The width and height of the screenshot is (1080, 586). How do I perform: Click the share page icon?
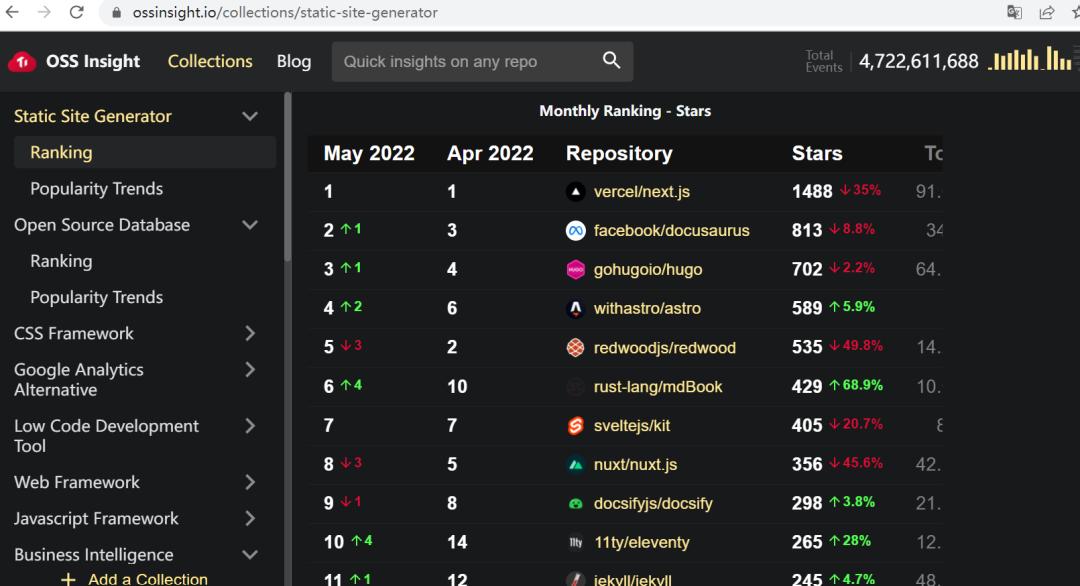coord(1047,12)
